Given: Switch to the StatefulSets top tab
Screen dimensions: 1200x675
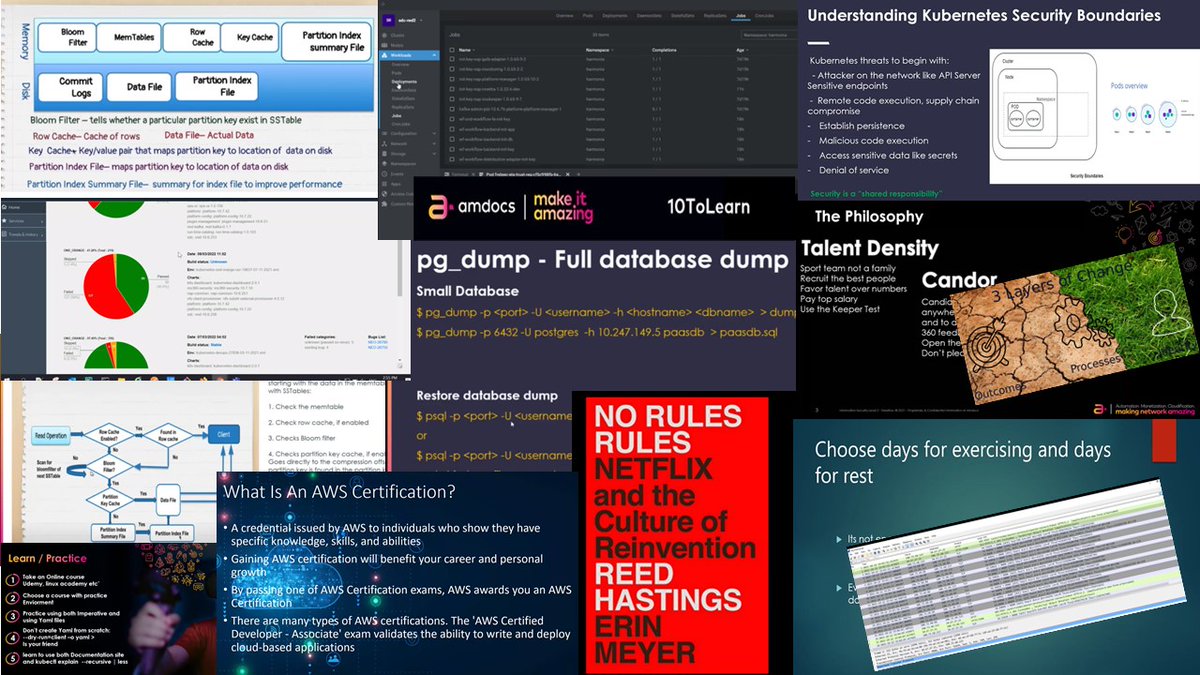Looking at the screenshot, I should click(683, 16).
